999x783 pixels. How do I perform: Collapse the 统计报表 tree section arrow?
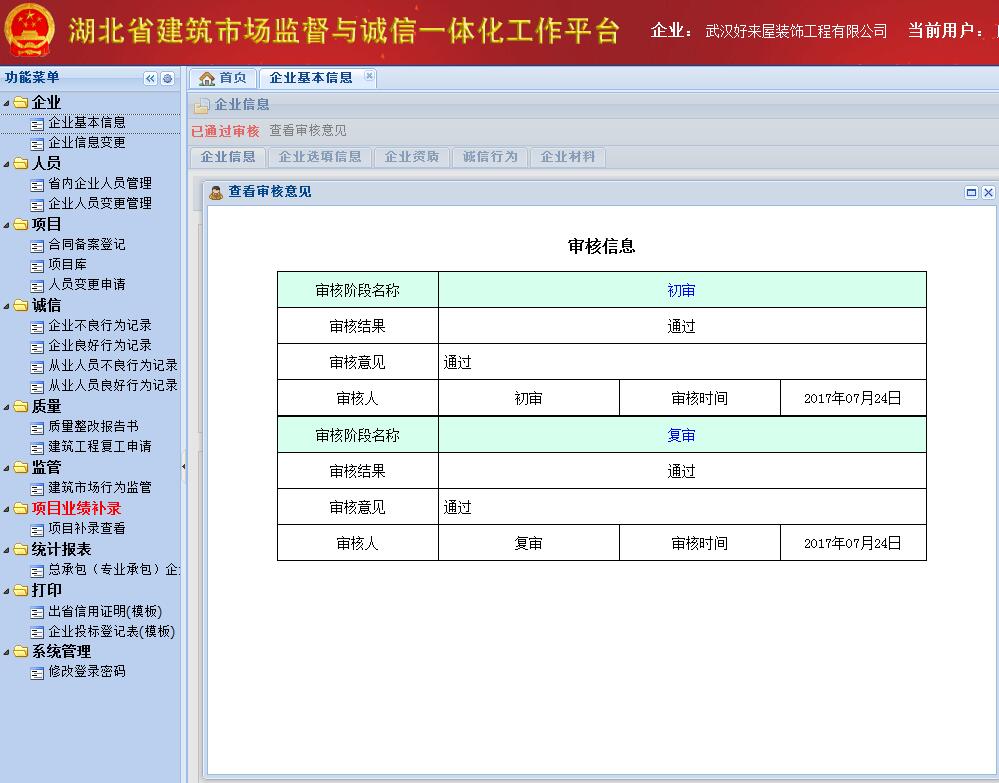[x=7, y=550]
